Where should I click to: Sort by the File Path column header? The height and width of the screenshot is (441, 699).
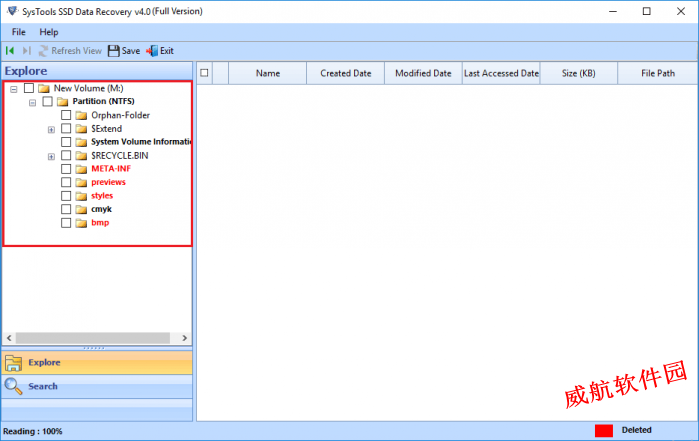coord(658,73)
